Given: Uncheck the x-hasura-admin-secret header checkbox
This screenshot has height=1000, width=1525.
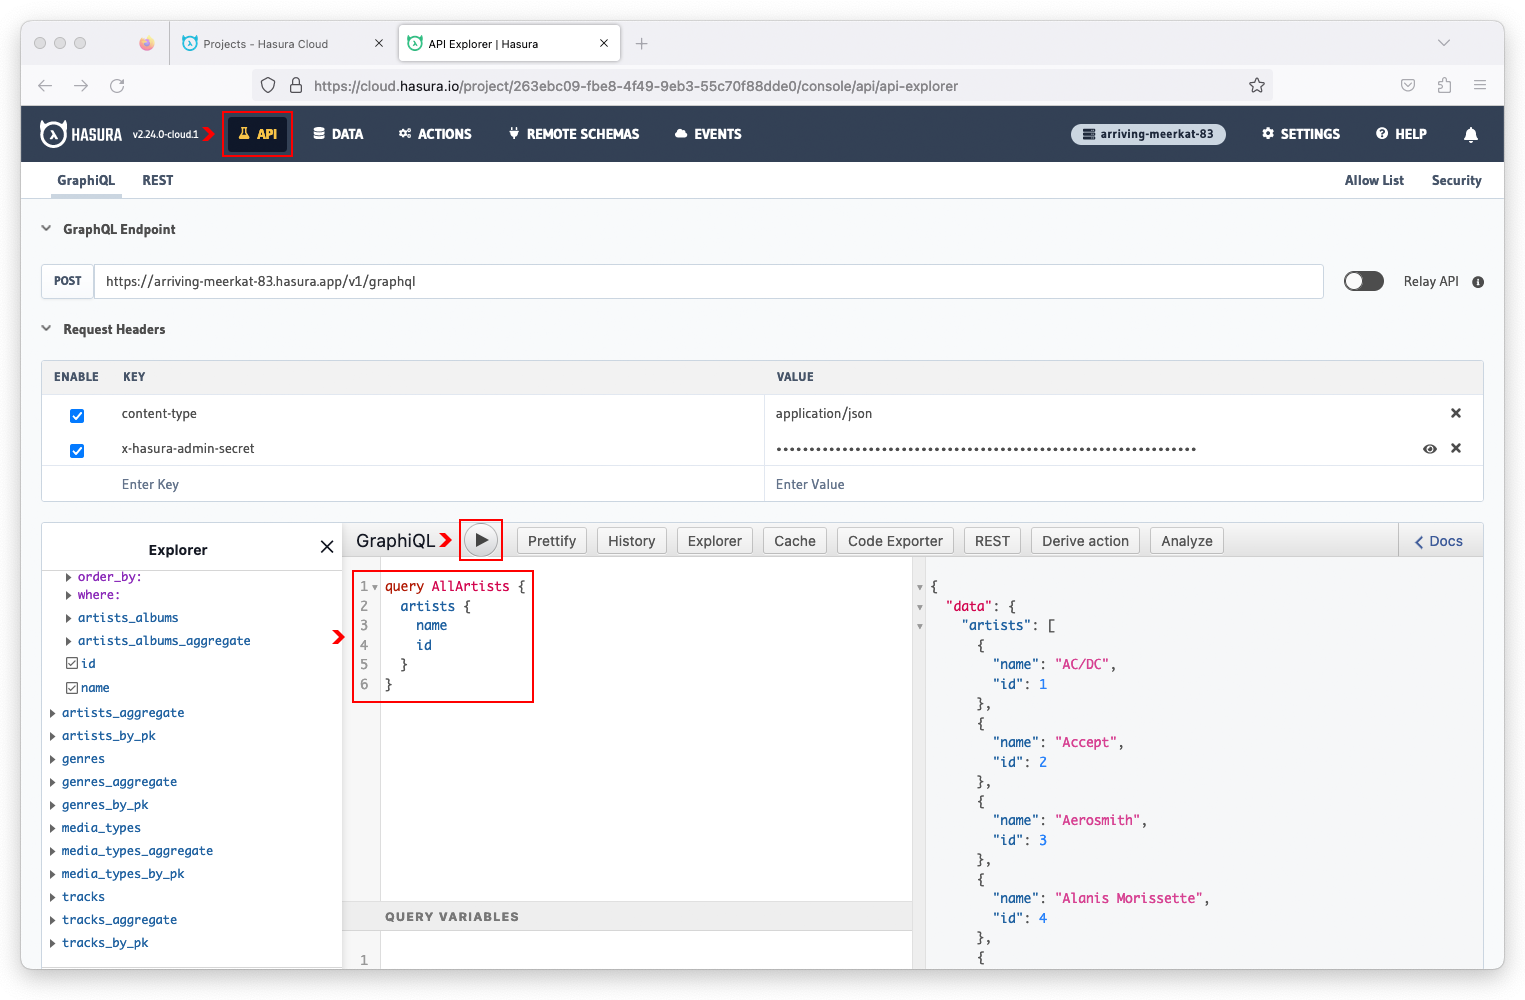Looking at the screenshot, I should [x=77, y=450].
